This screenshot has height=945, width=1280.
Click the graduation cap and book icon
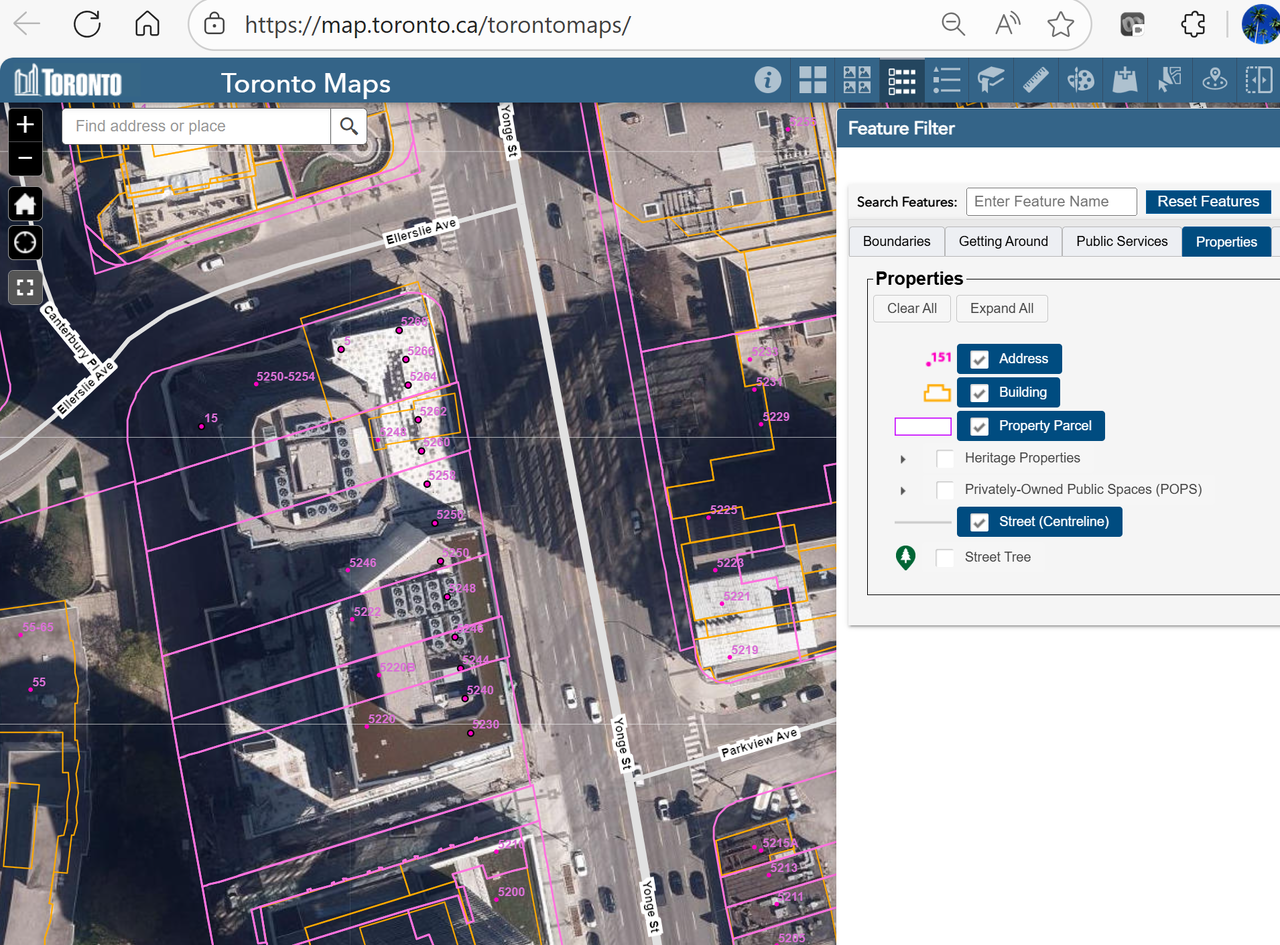click(991, 80)
